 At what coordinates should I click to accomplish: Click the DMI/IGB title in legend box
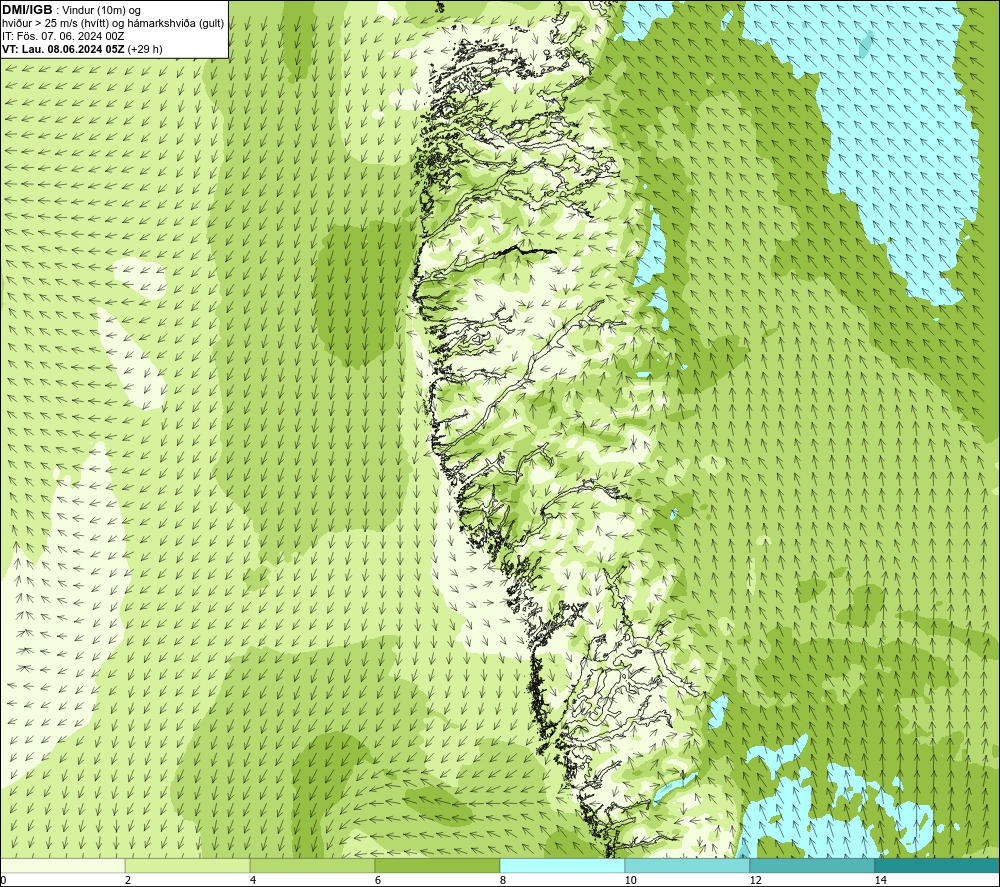[x=27, y=10]
